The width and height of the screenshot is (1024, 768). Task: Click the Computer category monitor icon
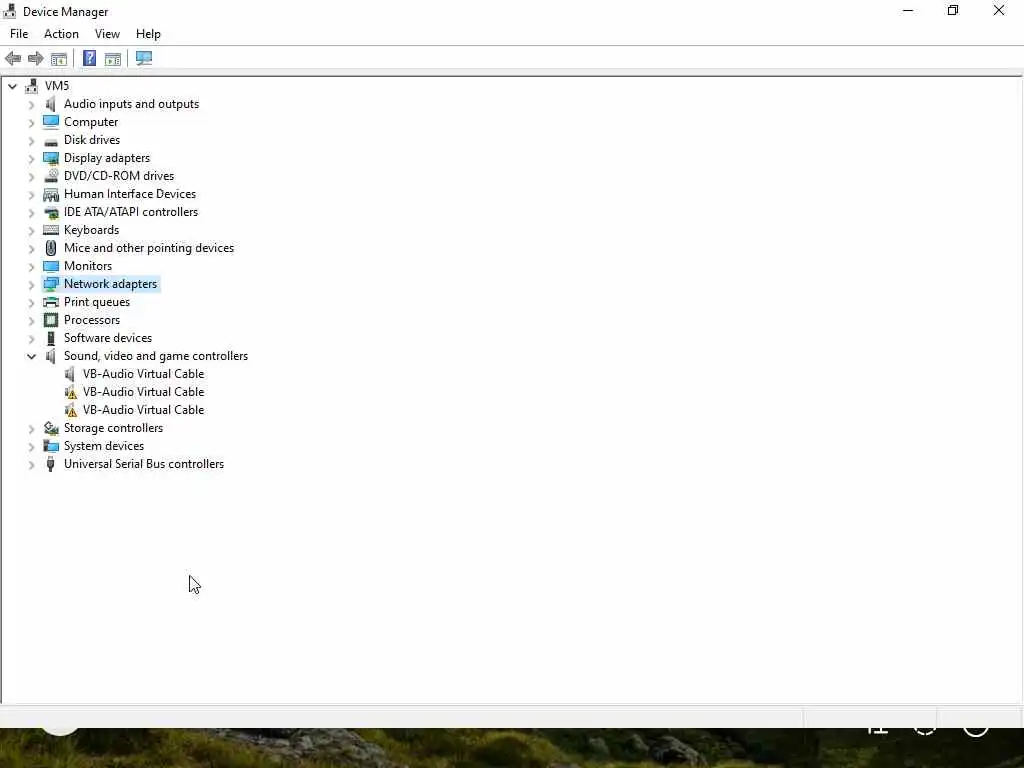(51, 122)
